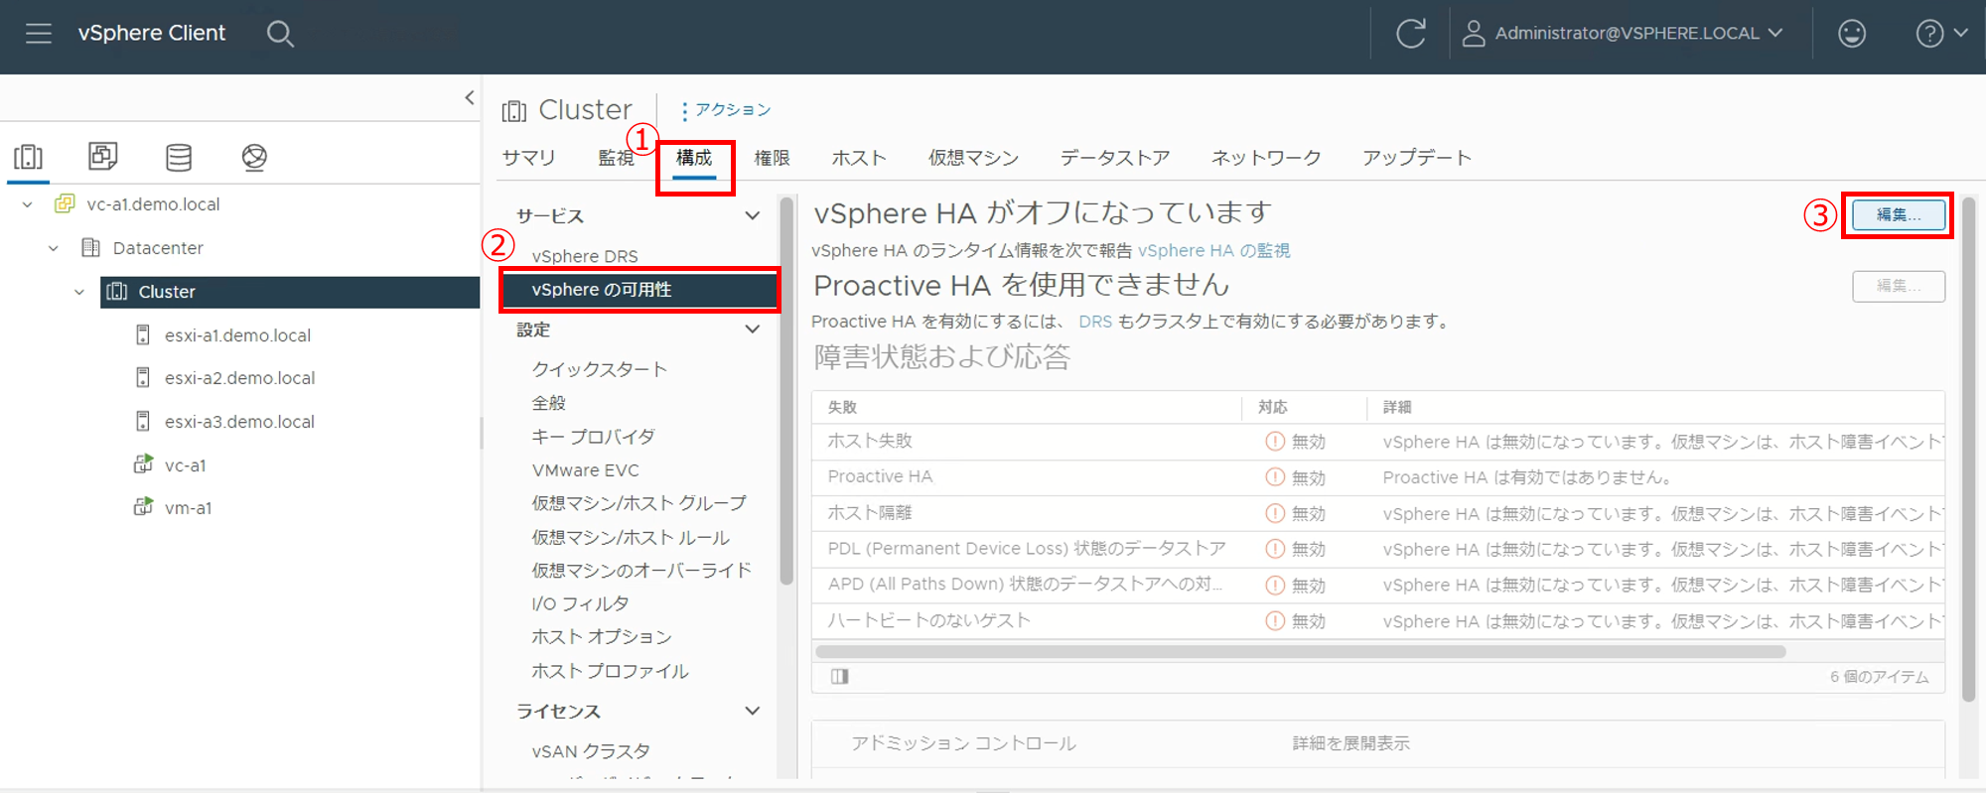The height and width of the screenshot is (793, 1986).
Task: Select vSphere の可用性 in services
Action: click(x=640, y=290)
